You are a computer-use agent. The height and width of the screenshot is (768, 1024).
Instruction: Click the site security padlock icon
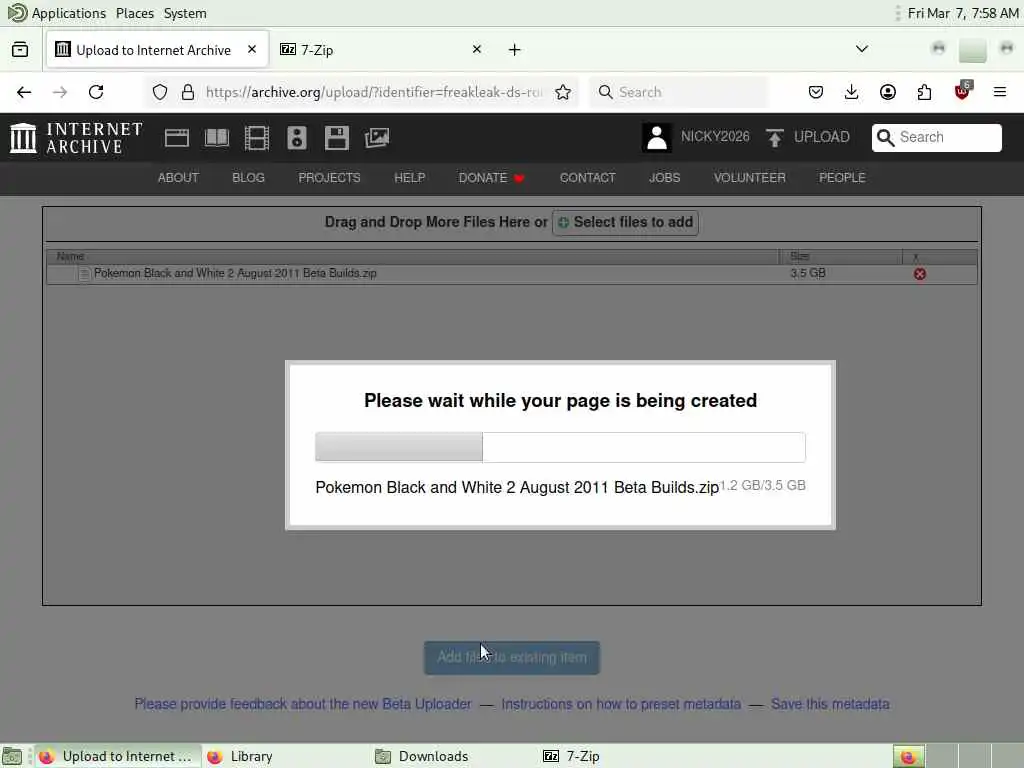[188, 92]
